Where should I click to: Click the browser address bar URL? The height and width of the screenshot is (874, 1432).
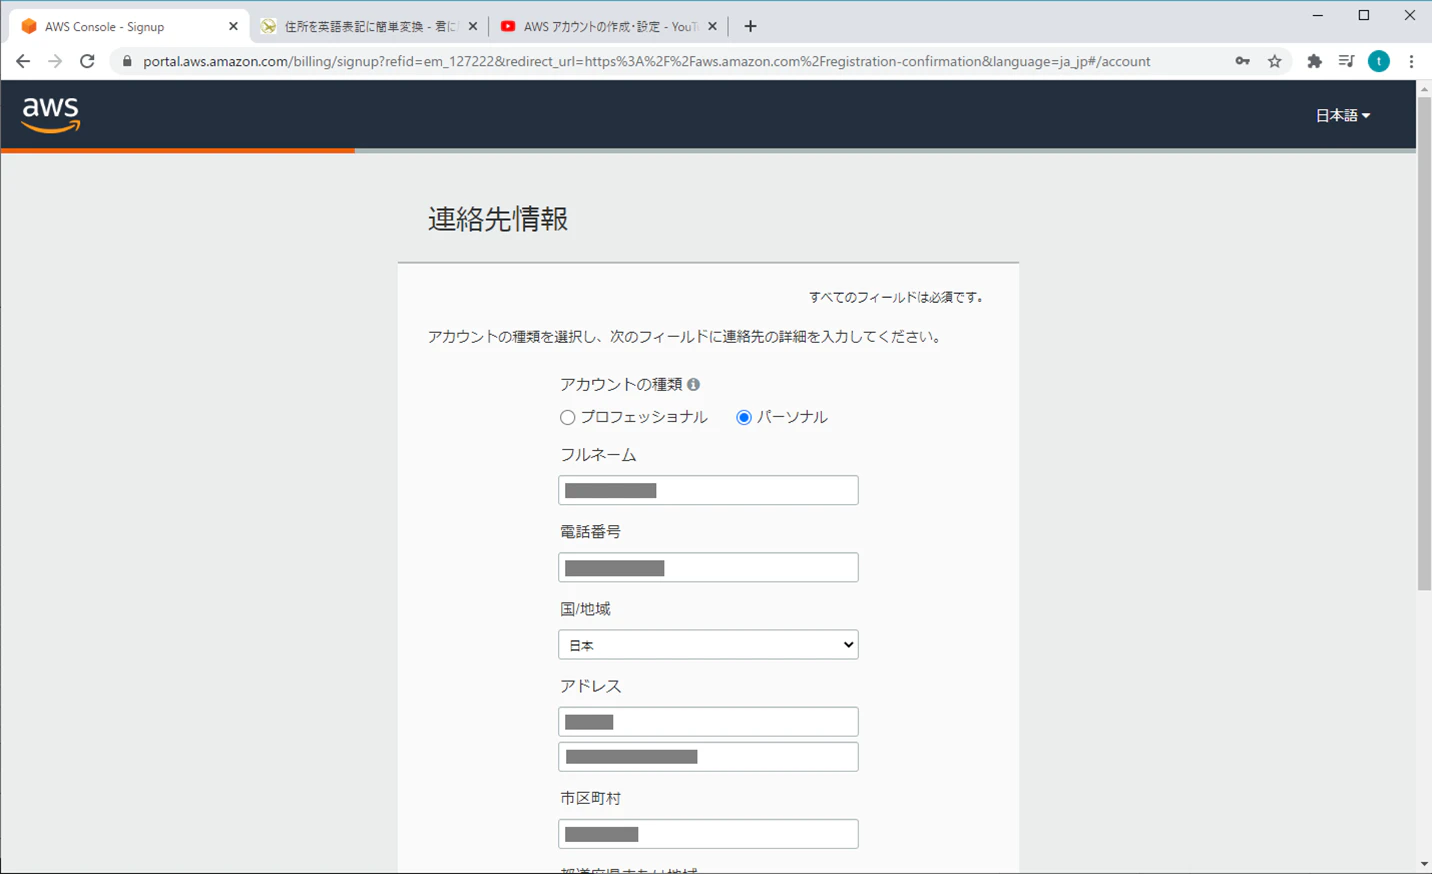pos(646,61)
